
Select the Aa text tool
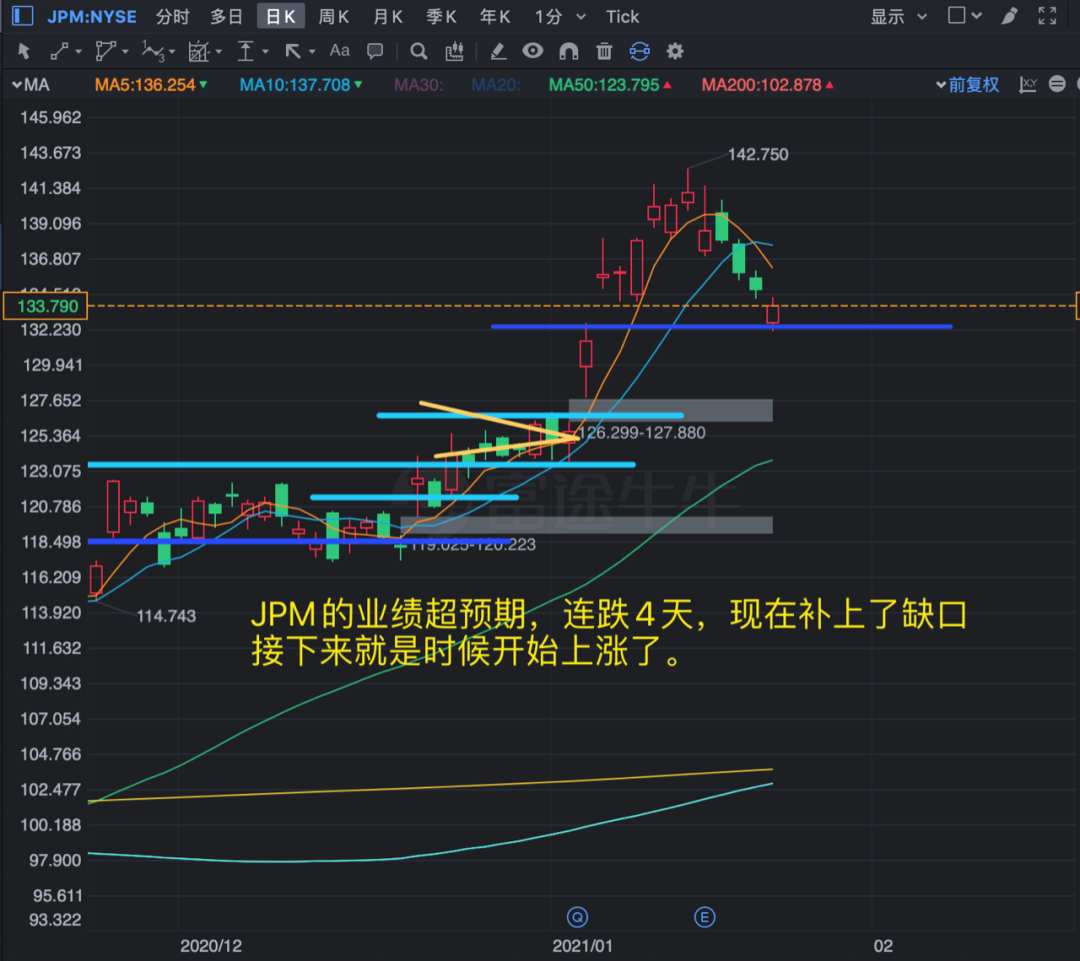tap(340, 51)
